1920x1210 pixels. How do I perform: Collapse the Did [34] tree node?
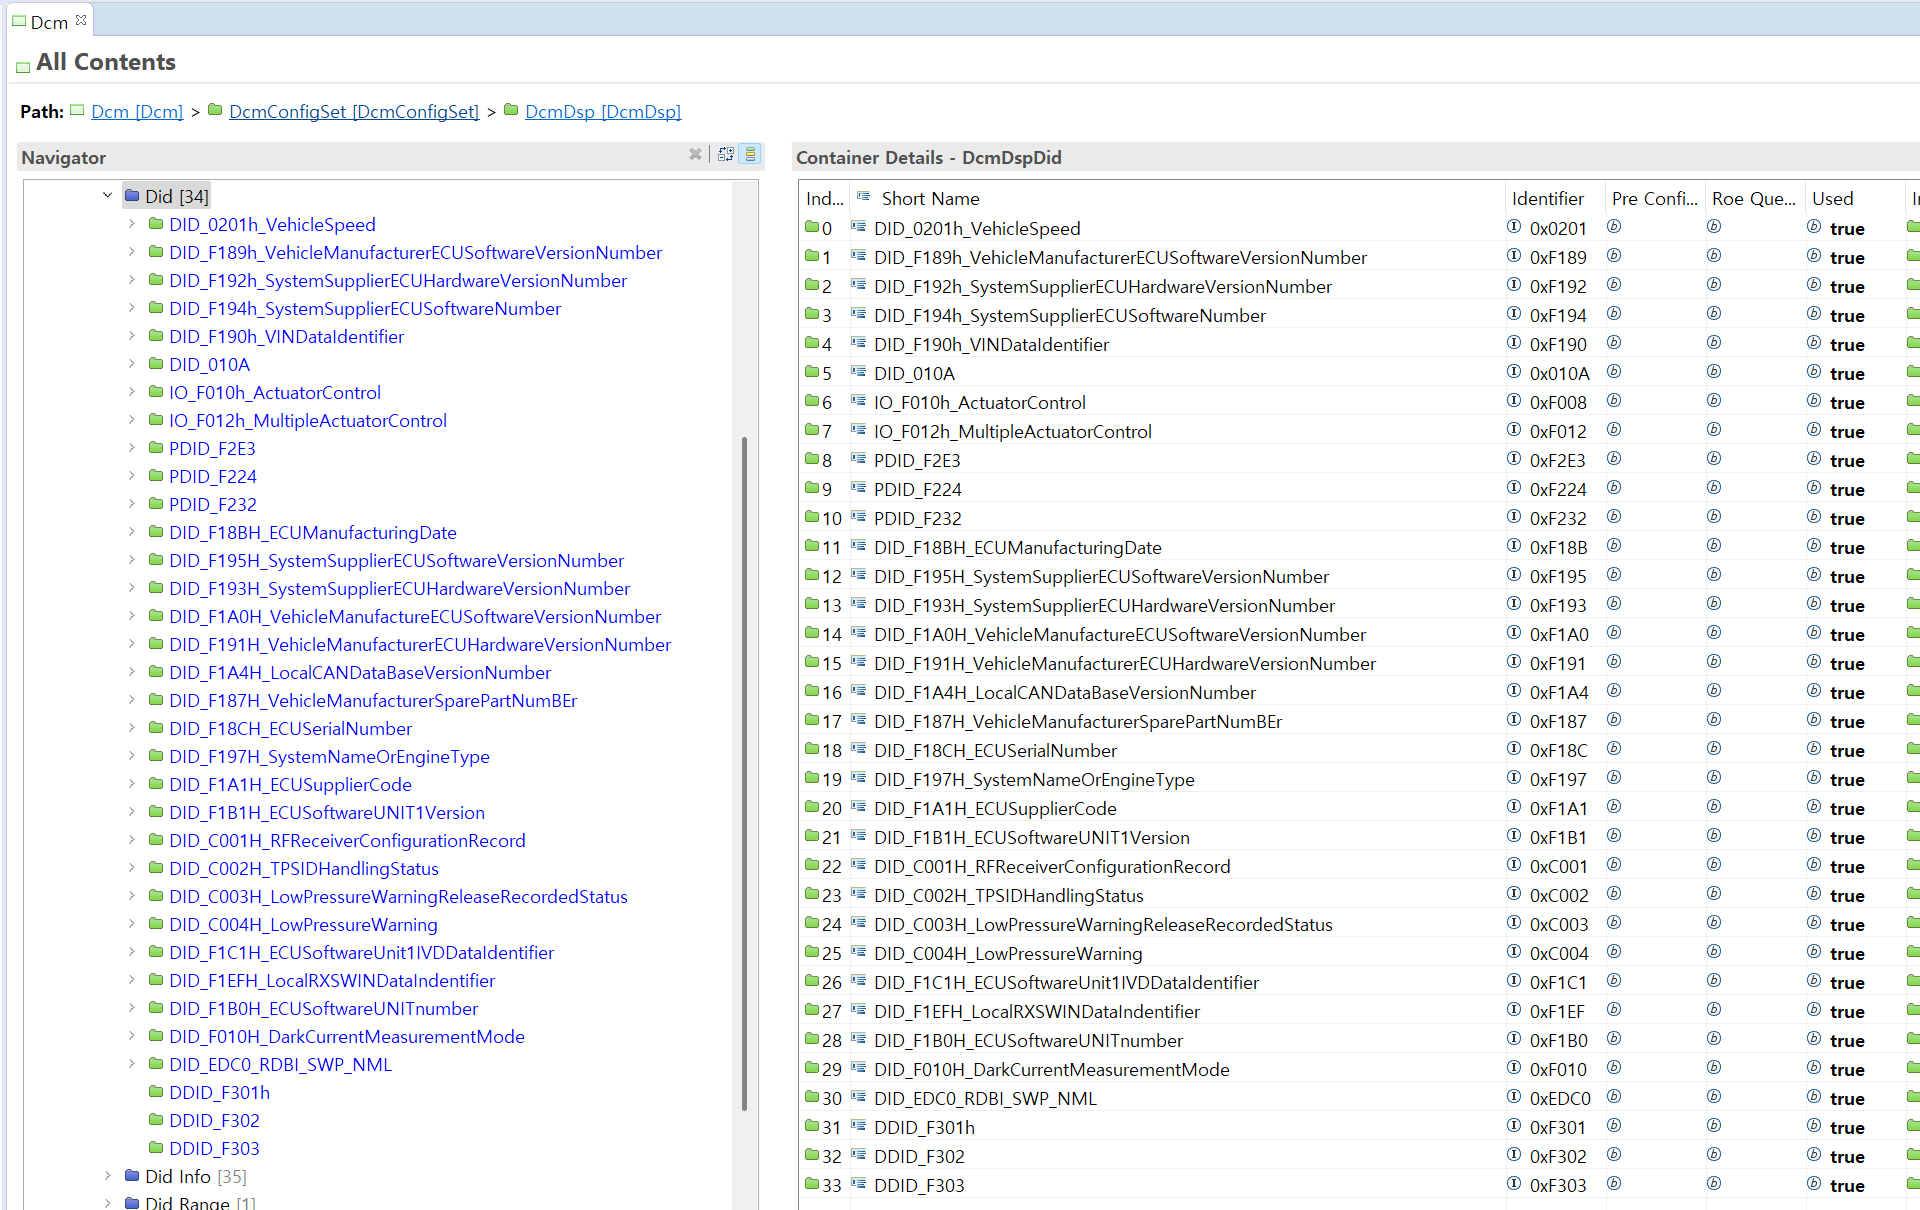(x=107, y=196)
